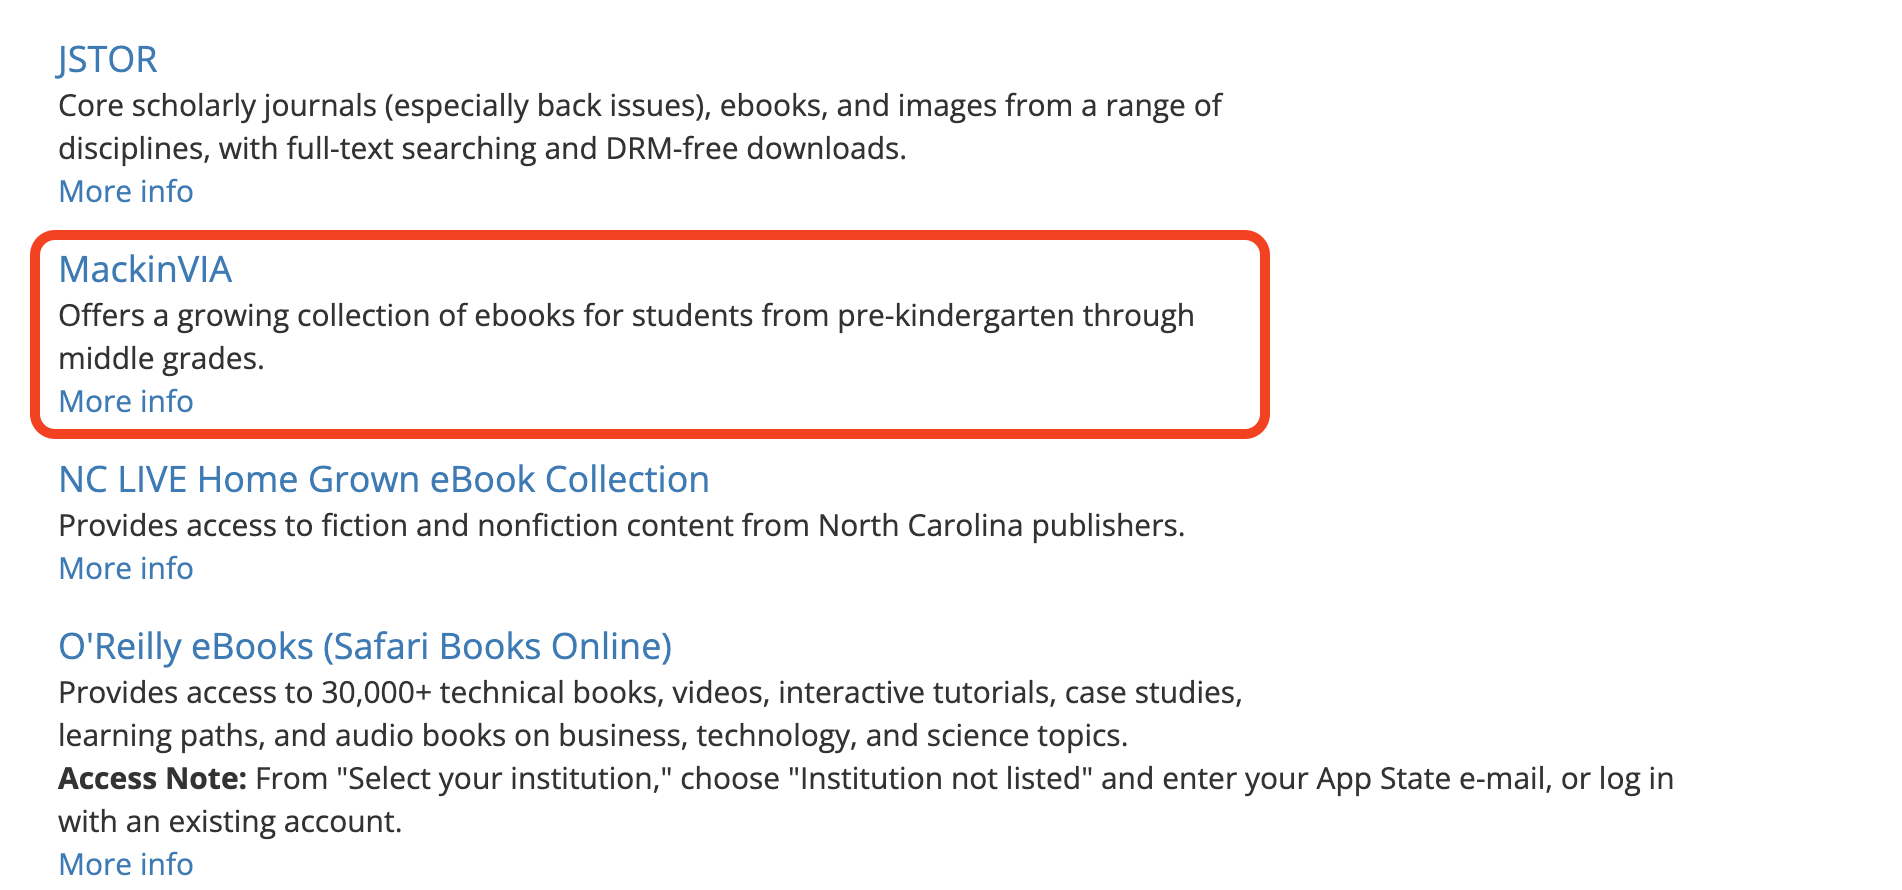Click the "North Carolina publishers" phrase

(1000, 526)
